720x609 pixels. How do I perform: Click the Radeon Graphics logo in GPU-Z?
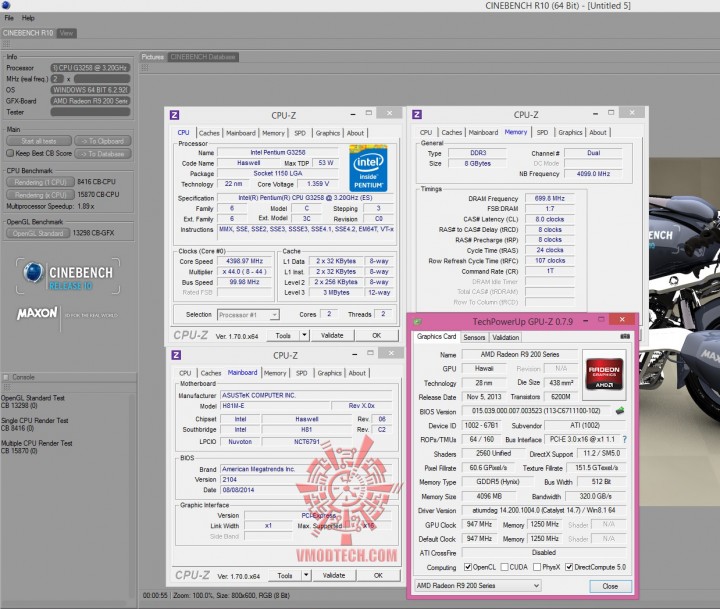pos(604,374)
